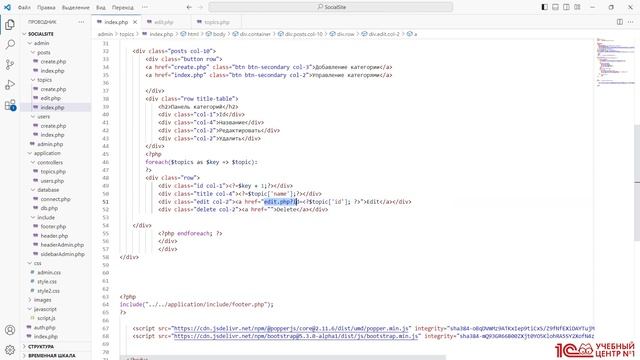
Task: Open editor More Actions ellipsis
Action: [631, 22]
